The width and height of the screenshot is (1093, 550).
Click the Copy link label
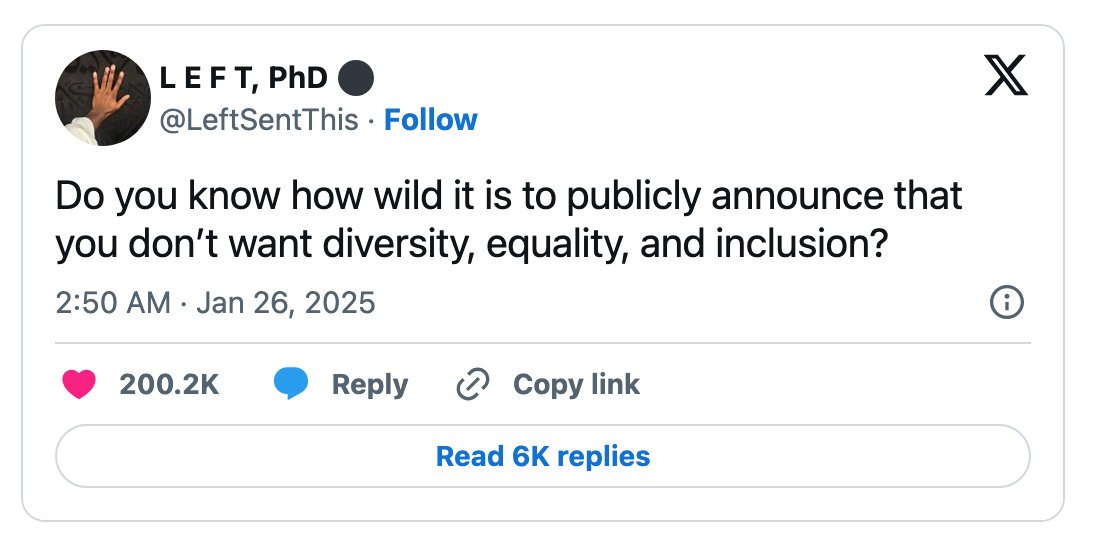pyautogui.click(x=576, y=385)
